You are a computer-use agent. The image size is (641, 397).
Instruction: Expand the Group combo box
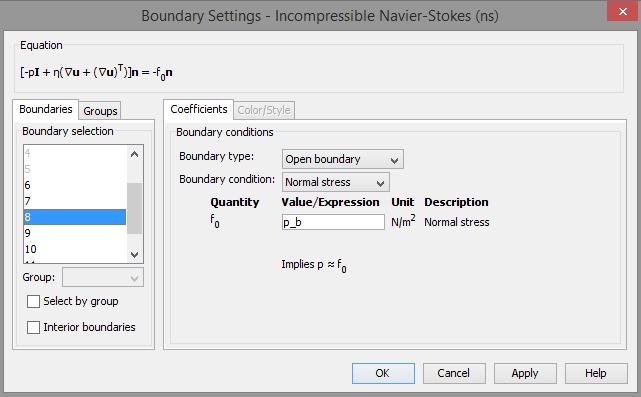pos(103,278)
